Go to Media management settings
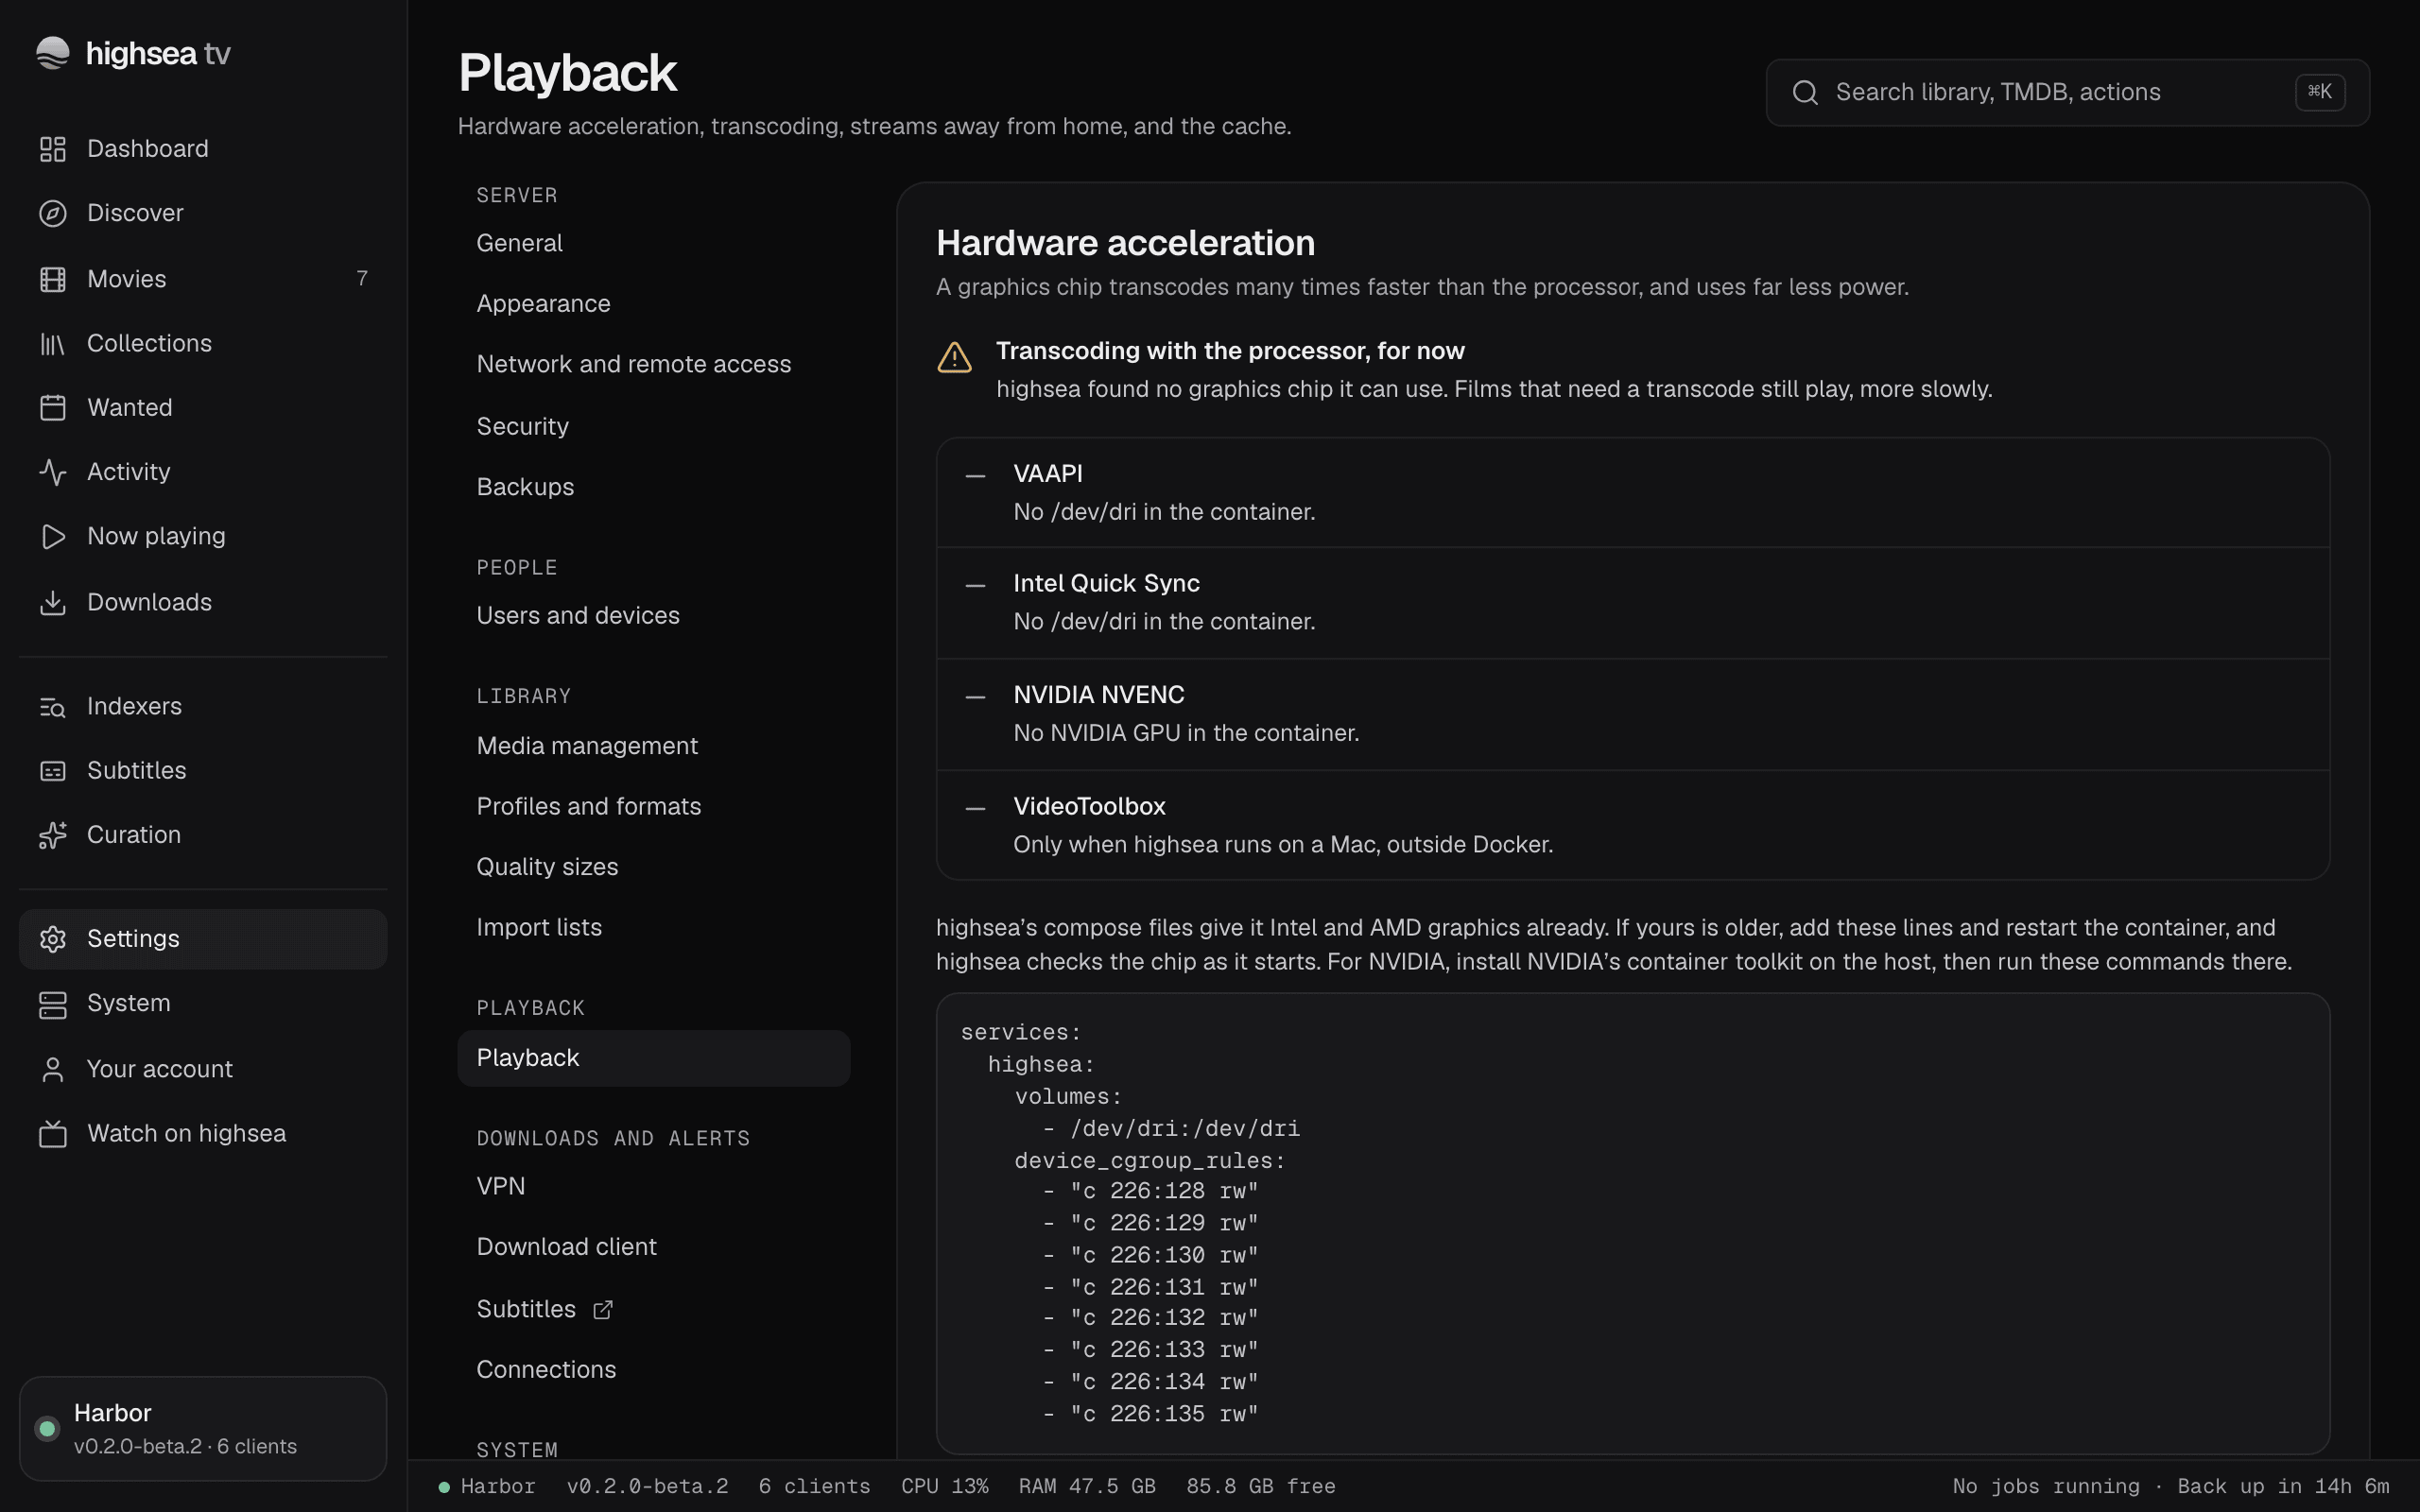The height and width of the screenshot is (1512, 2420). (x=654, y=746)
